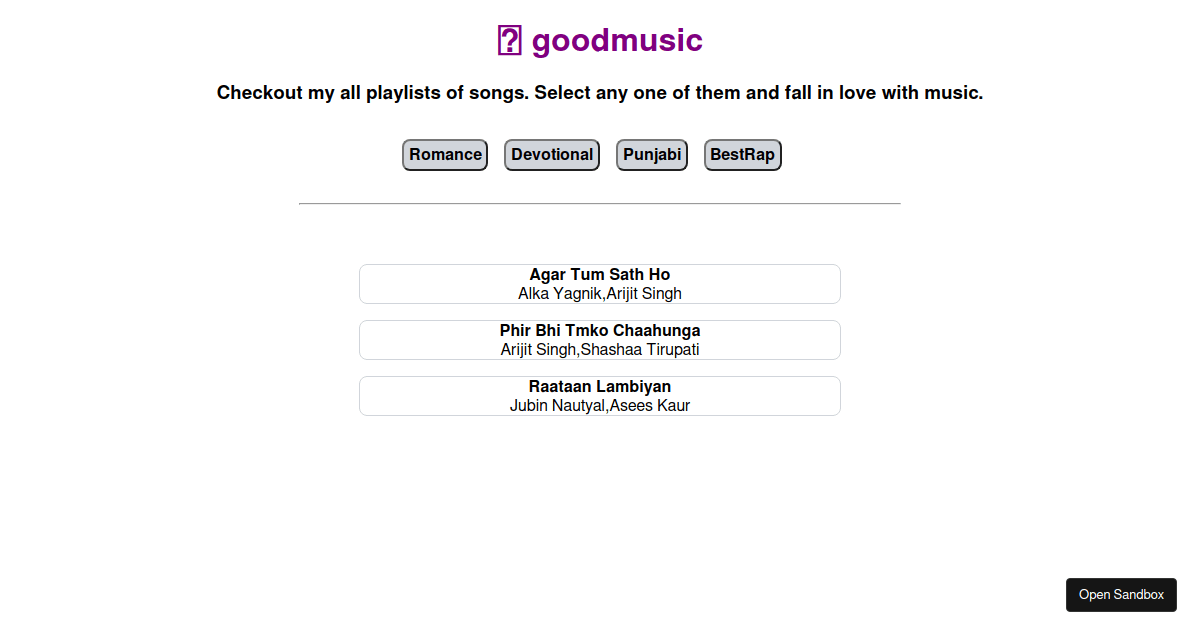Click the music note logo symbol
The height and width of the screenshot is (630, 1200).
tap(510, 40)
